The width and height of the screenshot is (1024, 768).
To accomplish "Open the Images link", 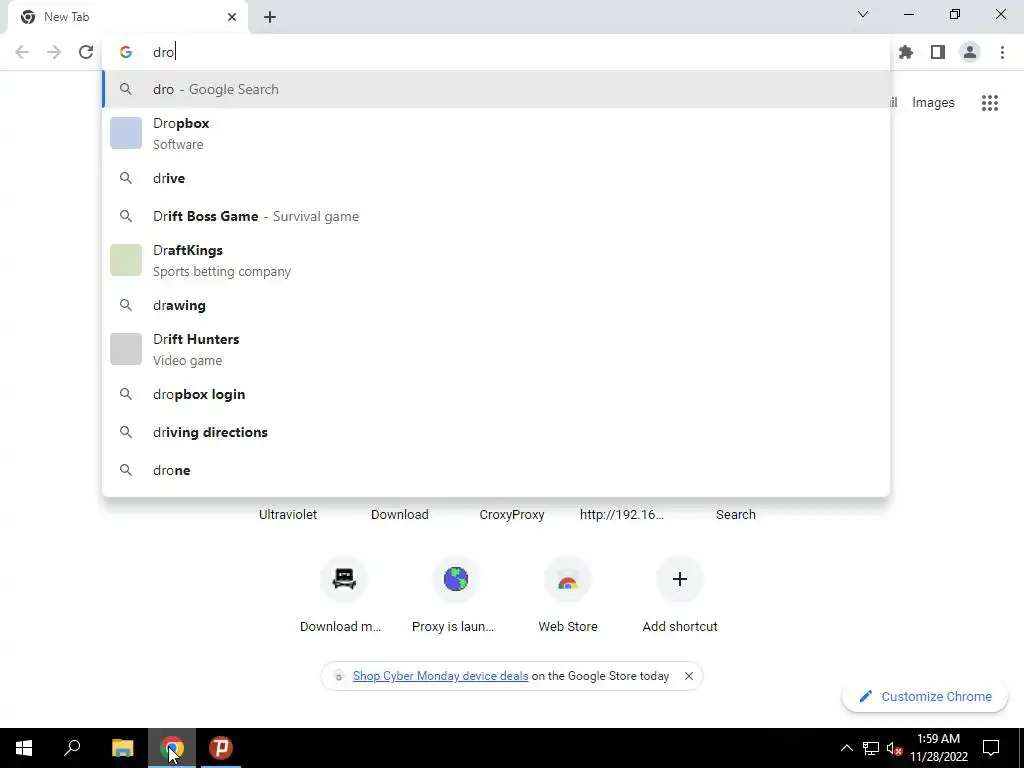I will pyautogui.click(x=933, y=103).
